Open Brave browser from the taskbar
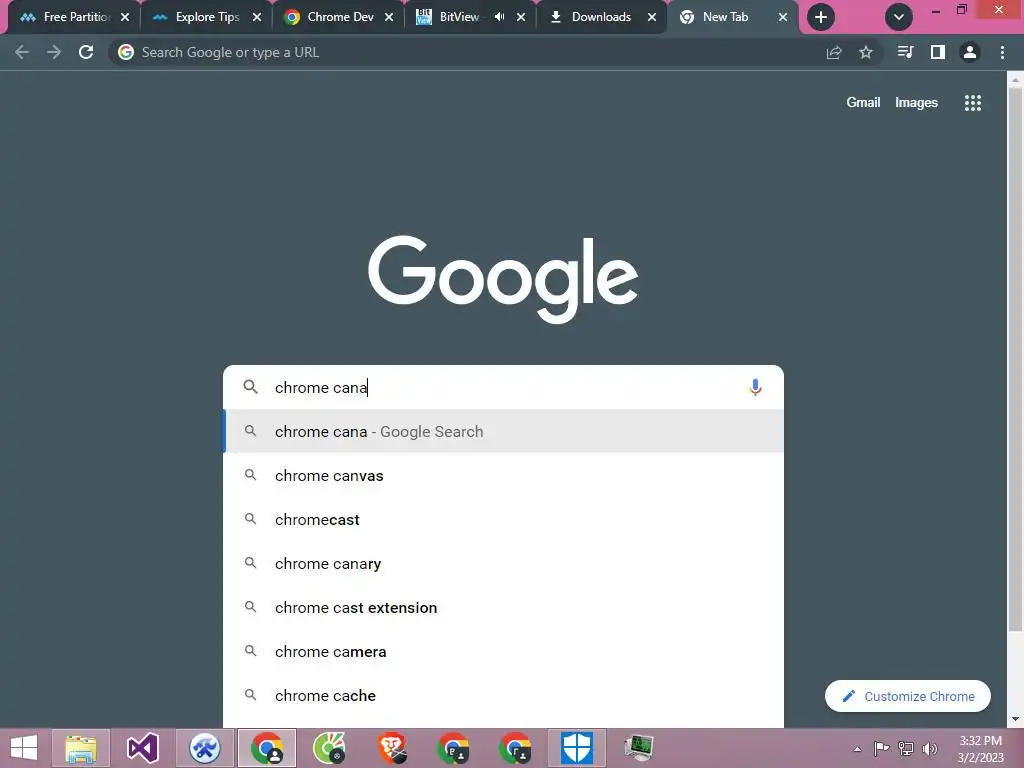 point(392,748)
